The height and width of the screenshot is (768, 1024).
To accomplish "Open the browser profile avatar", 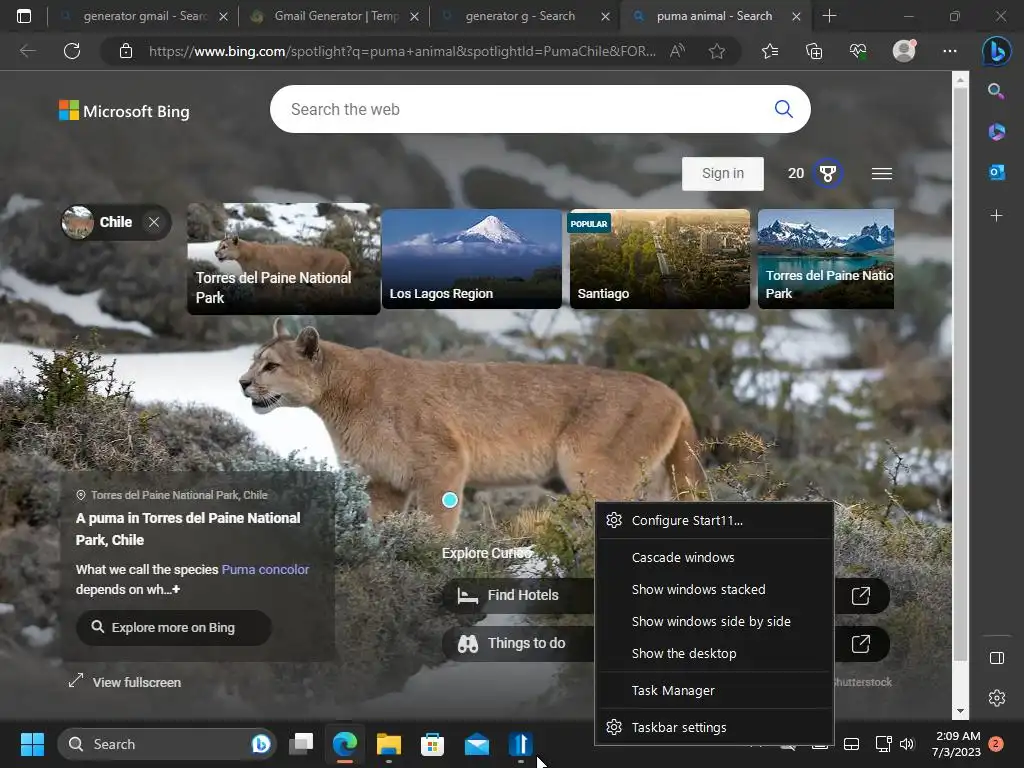I will pos(904,50).
